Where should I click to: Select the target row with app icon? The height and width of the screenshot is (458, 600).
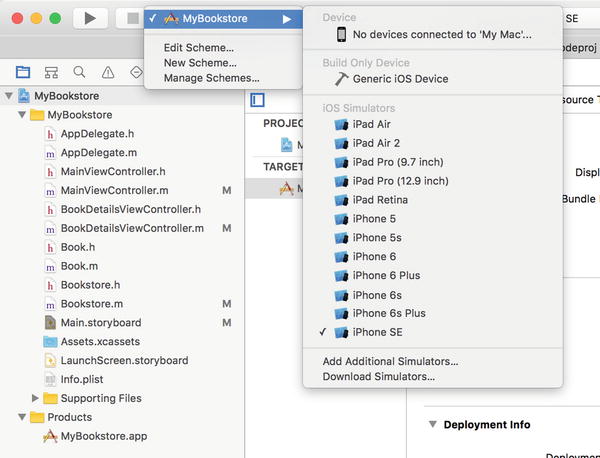click(274, 188)
